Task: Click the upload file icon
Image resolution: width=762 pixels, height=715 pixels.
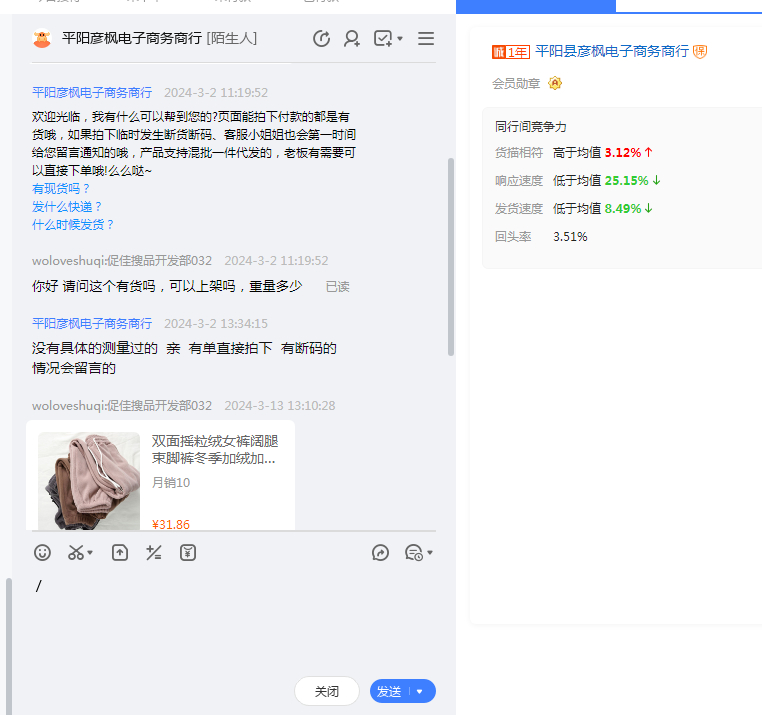Action: (120, 552)
